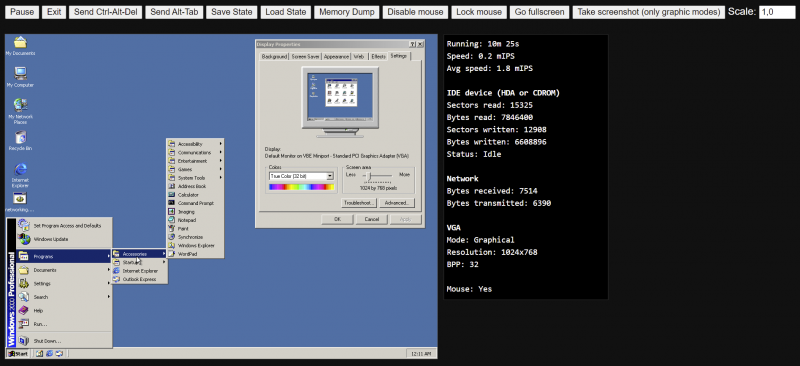Viewport: 800px width, 366px height.
Task: Open Help from Start menu
Action: point(64,310)
